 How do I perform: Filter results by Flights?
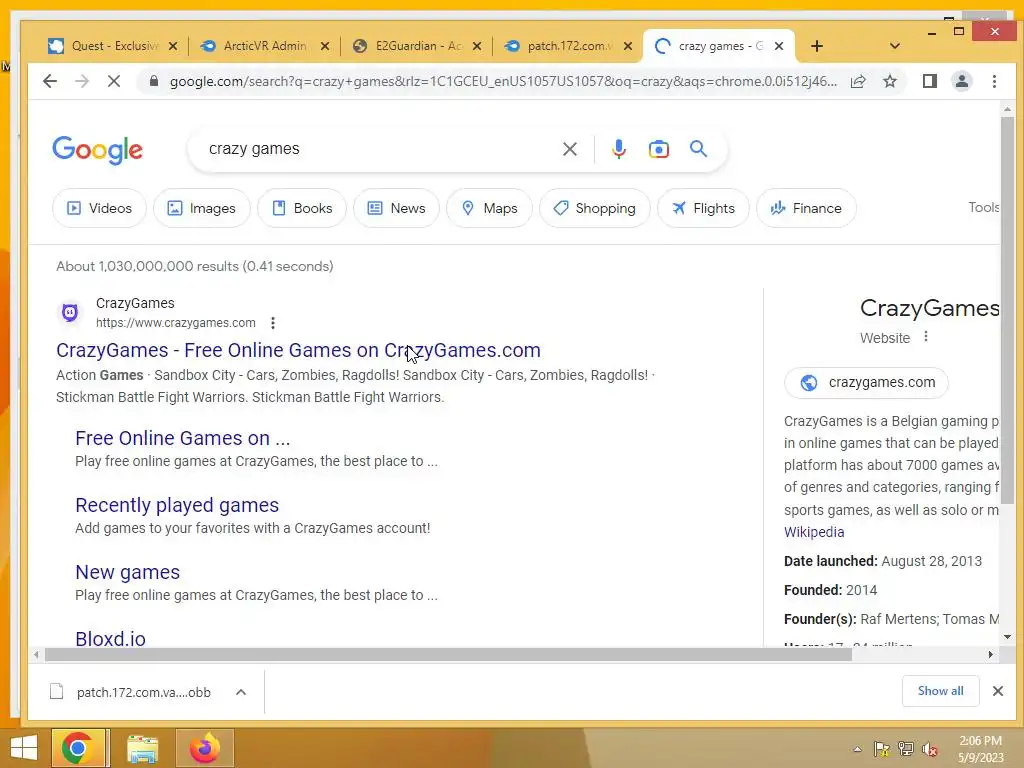pyautogui.click(x=703, y=208)
